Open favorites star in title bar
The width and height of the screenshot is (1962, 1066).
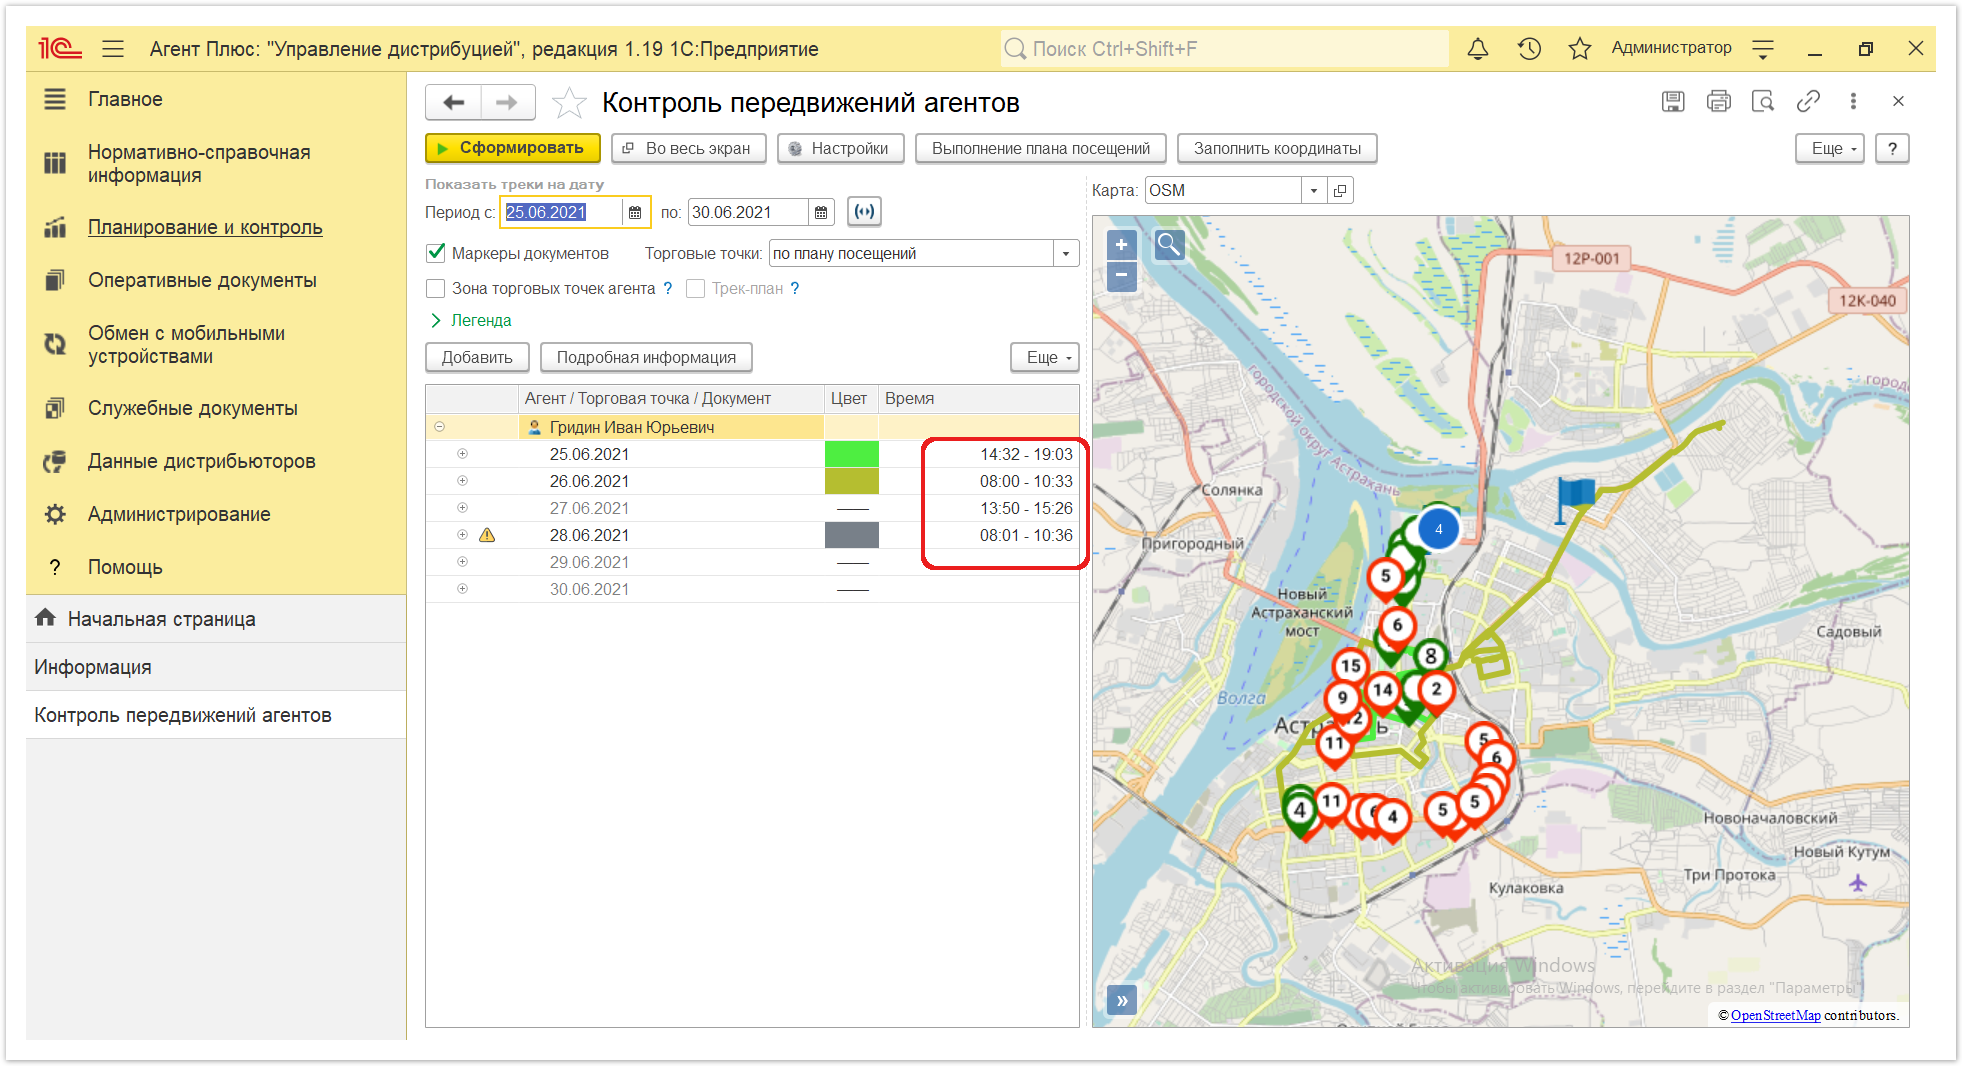[1579, 48]
